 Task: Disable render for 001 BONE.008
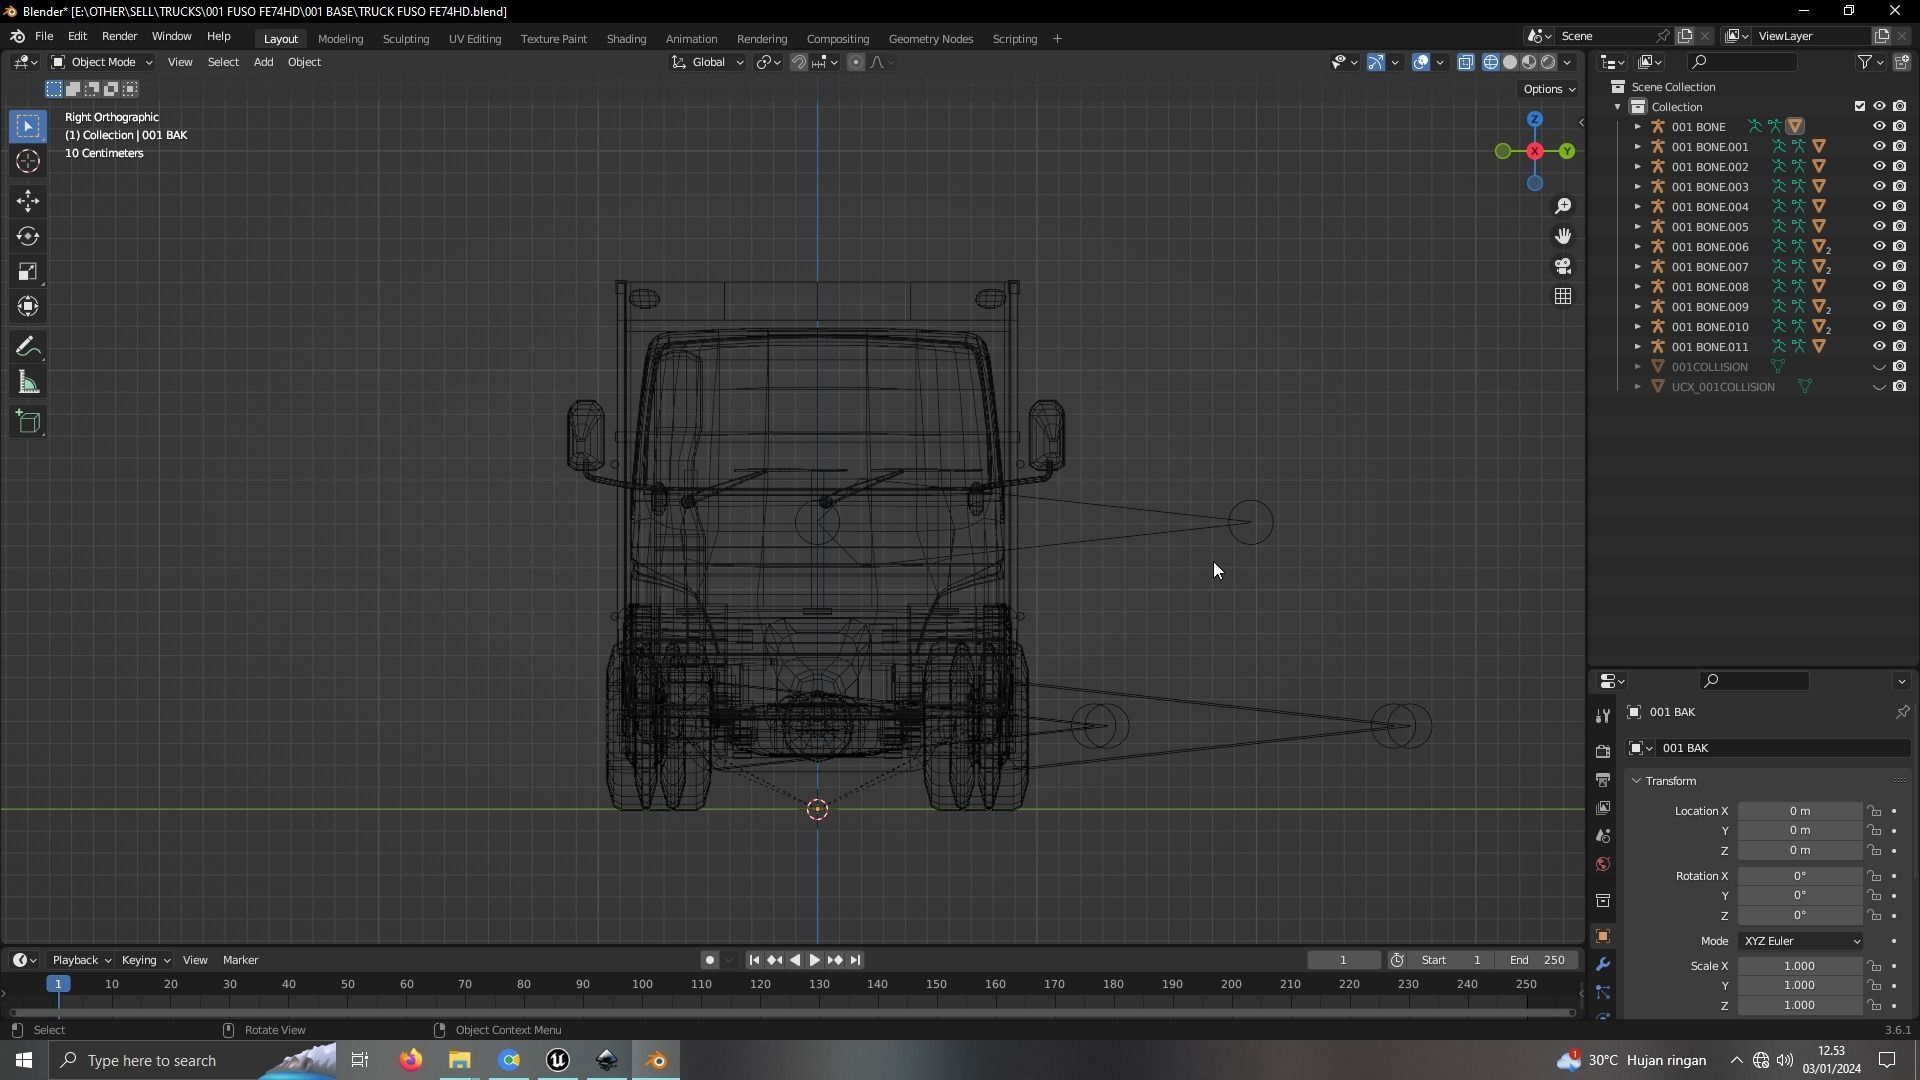[x=1900, y=287]
